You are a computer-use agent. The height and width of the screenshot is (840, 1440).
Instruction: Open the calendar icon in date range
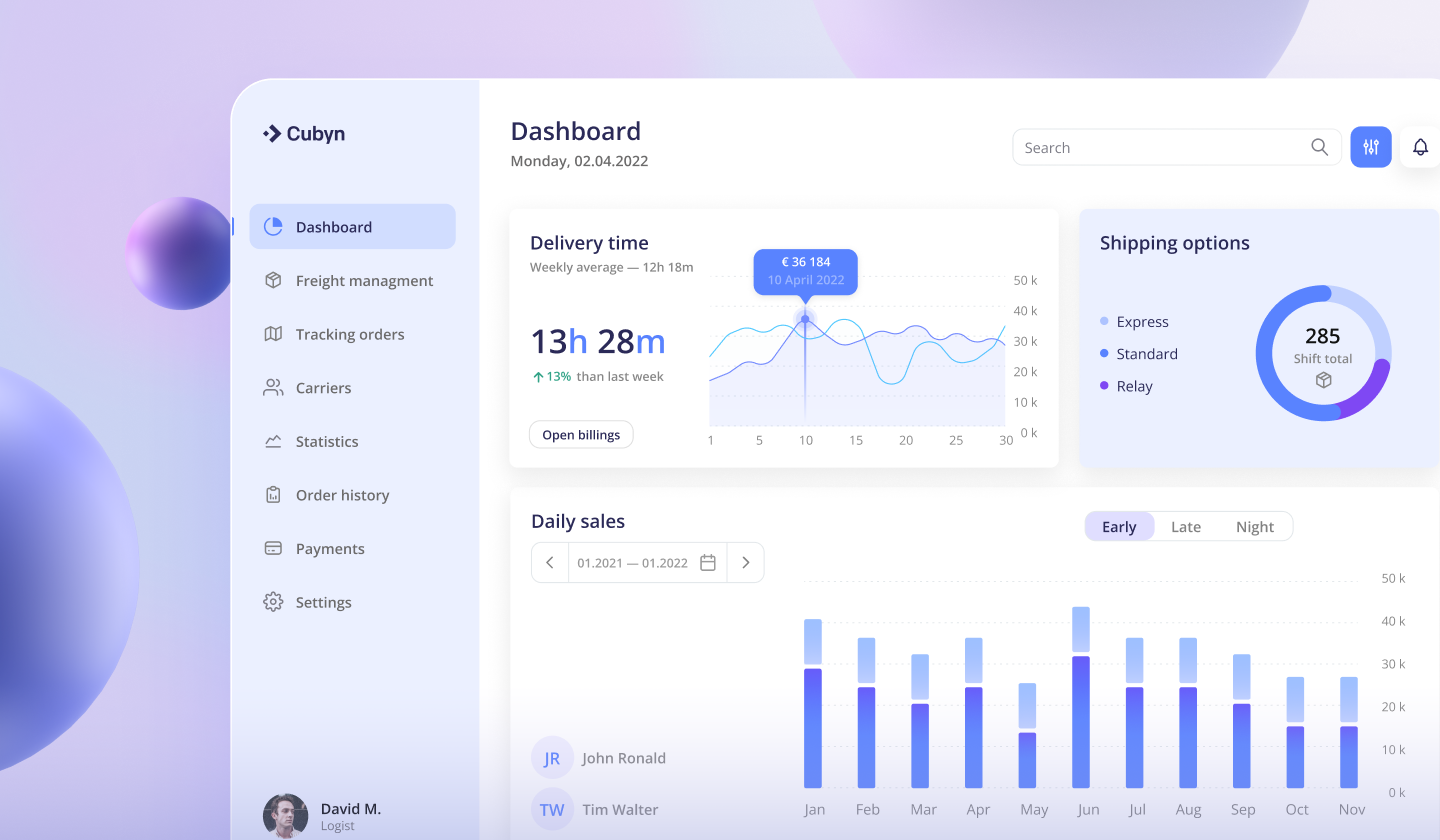point(708,562)
